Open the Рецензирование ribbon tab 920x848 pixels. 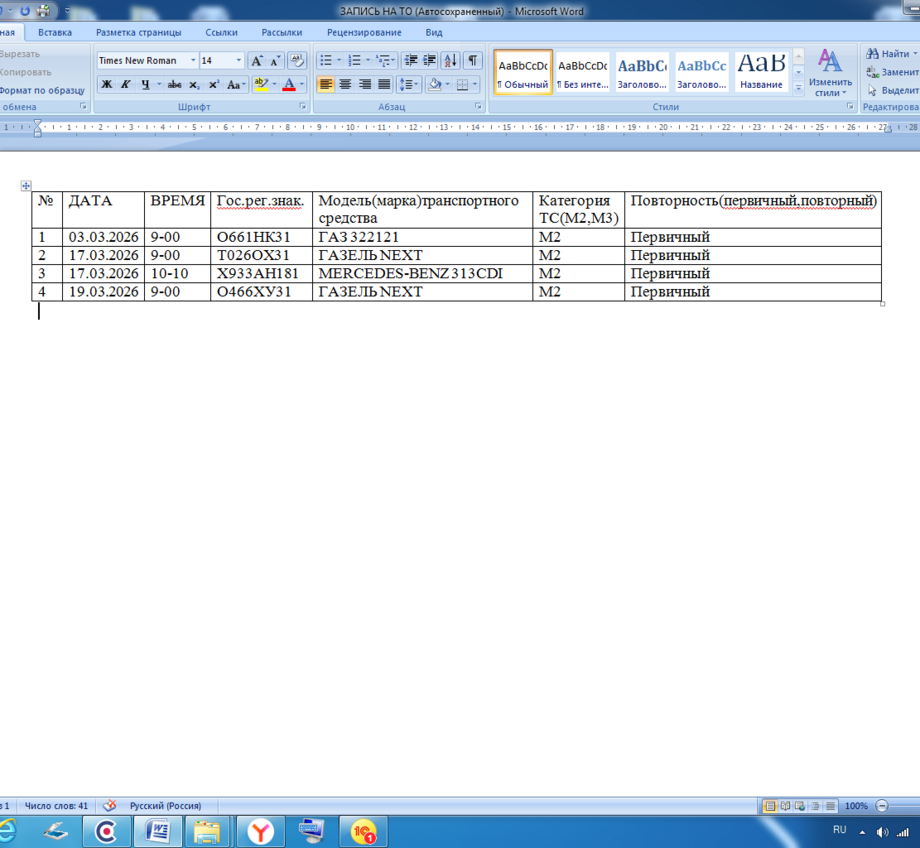pos(364,32)
